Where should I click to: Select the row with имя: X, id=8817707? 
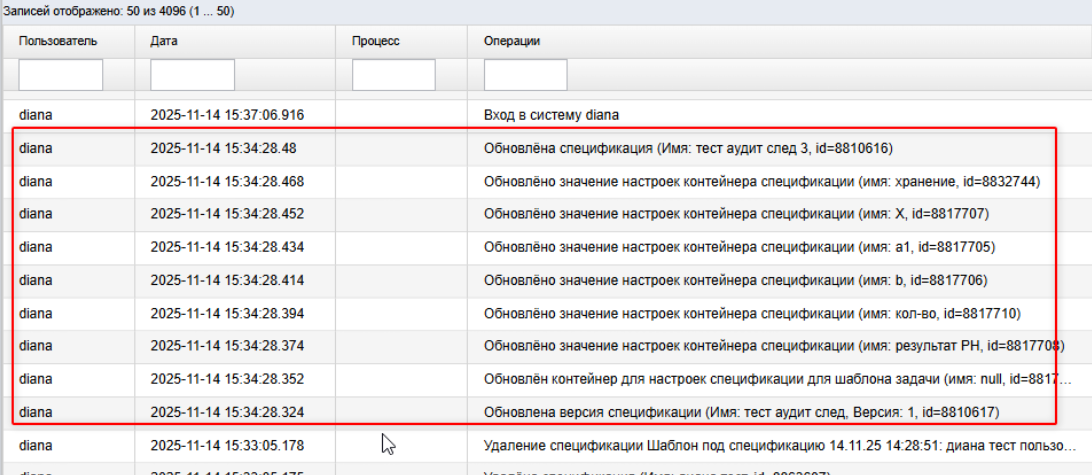[x=546, y=215]
